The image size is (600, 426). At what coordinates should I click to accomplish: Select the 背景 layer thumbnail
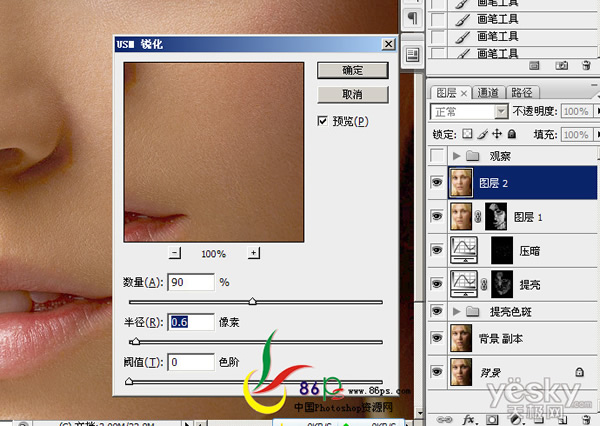[461, 372]
